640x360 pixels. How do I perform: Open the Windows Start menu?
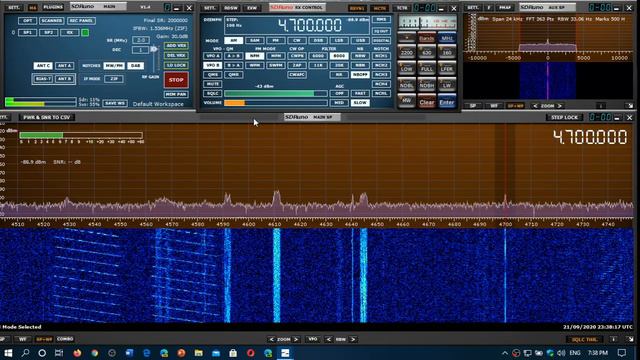pyautogui.click(x=8, y=353)
